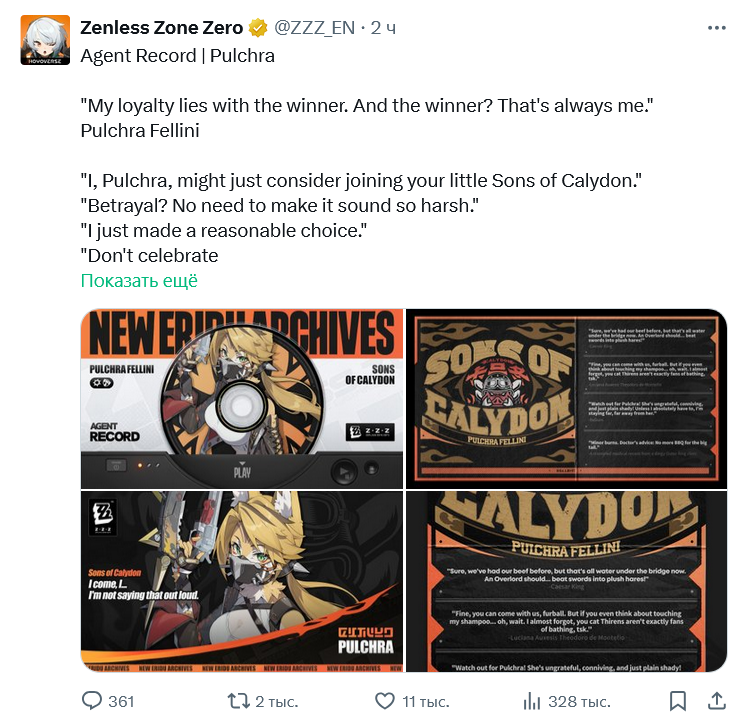Open Pulchra character artwork image
Viewport: 747px width, 727px height.
pyautogui.click(x=242, y=582)
